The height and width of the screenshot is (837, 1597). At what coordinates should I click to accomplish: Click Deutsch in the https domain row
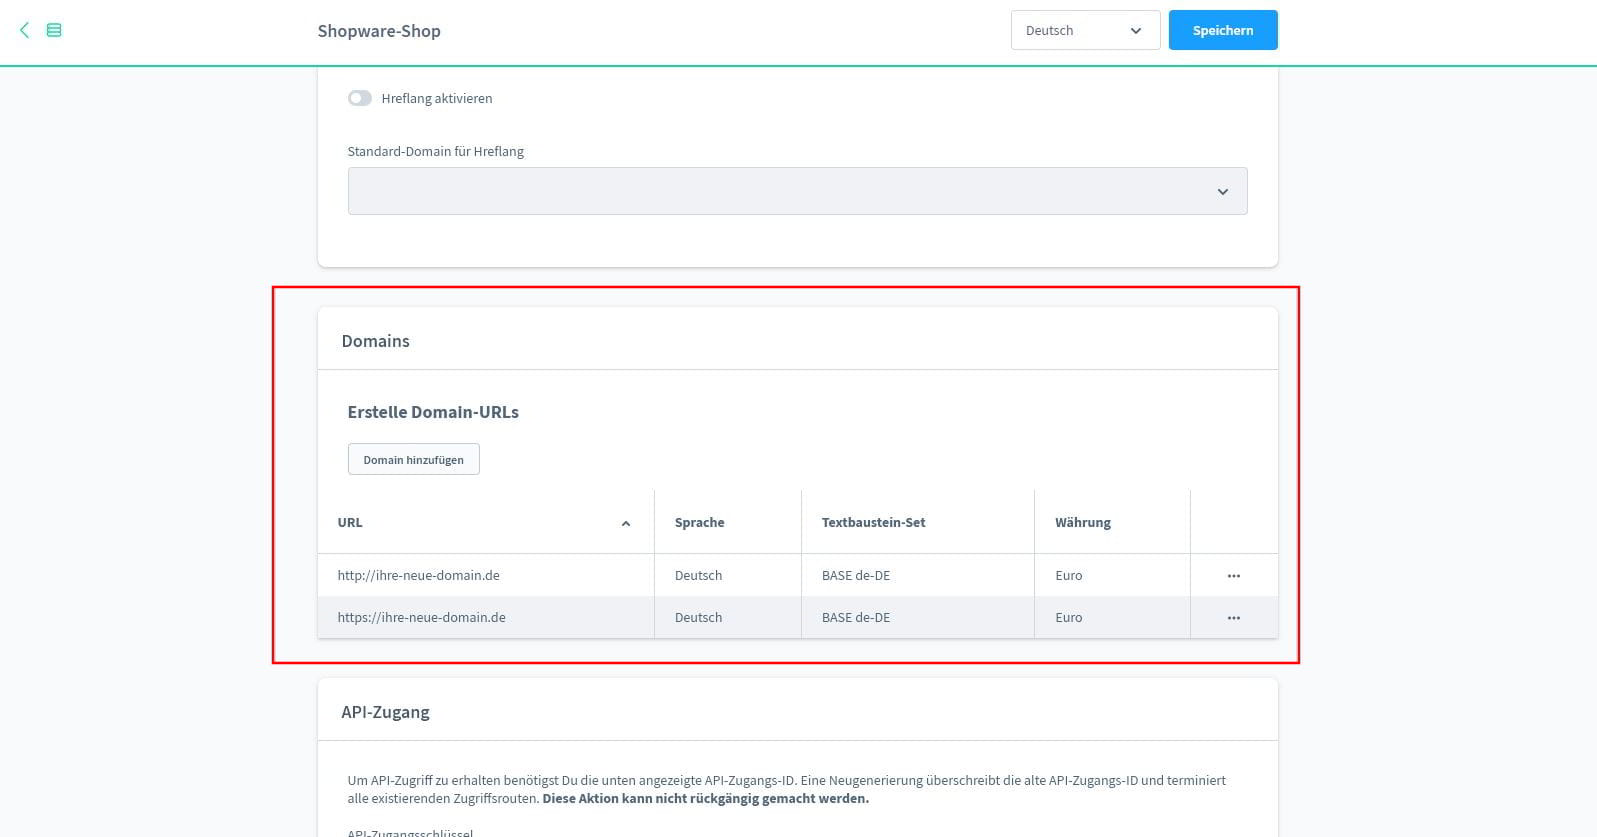point(698,617)
